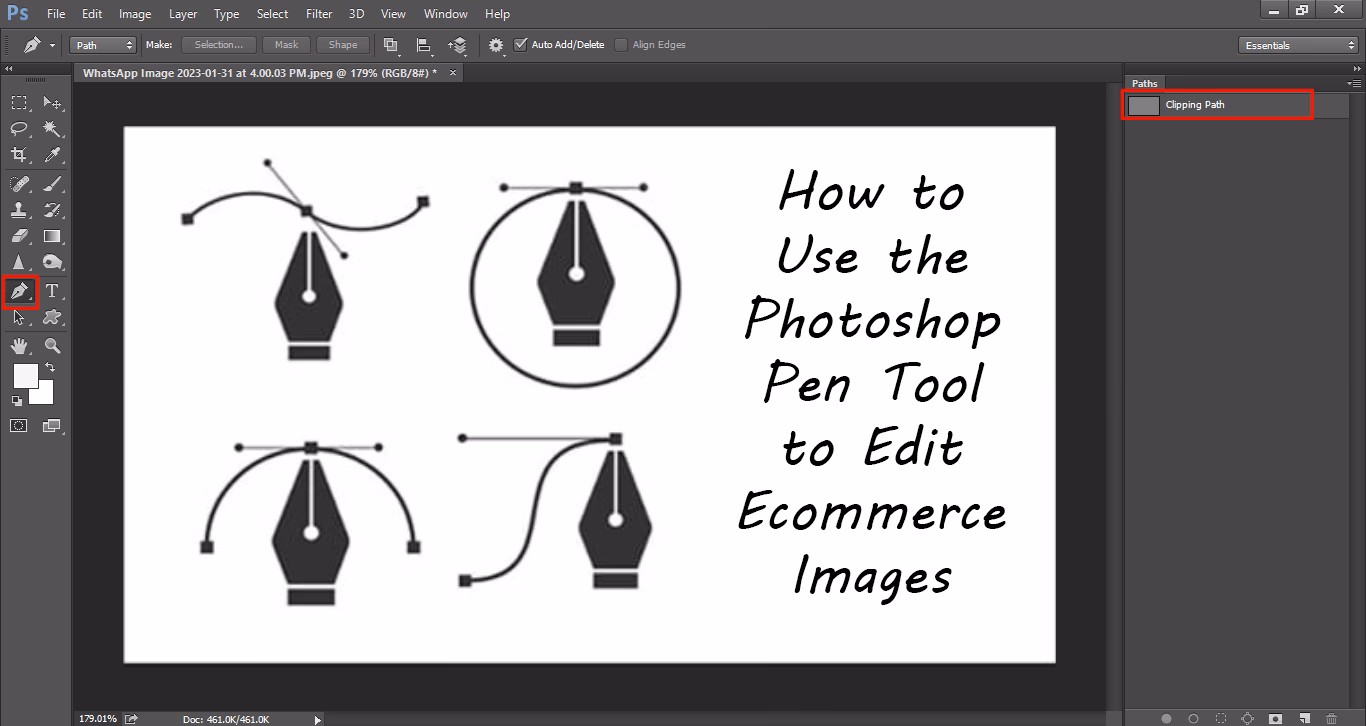Select the Healing Brush tool
This screenshot has height=726, width=1366.
18,183
